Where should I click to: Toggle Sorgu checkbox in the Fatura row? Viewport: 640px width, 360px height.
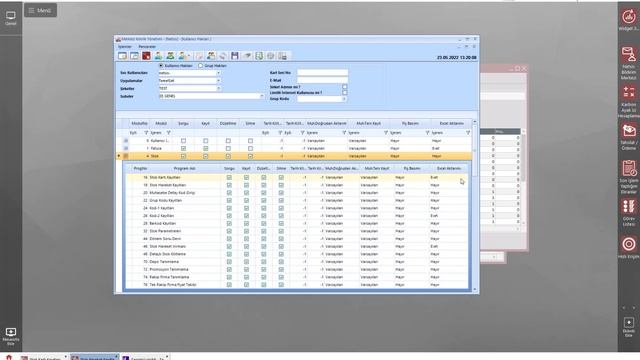click(x=183, y=149)
